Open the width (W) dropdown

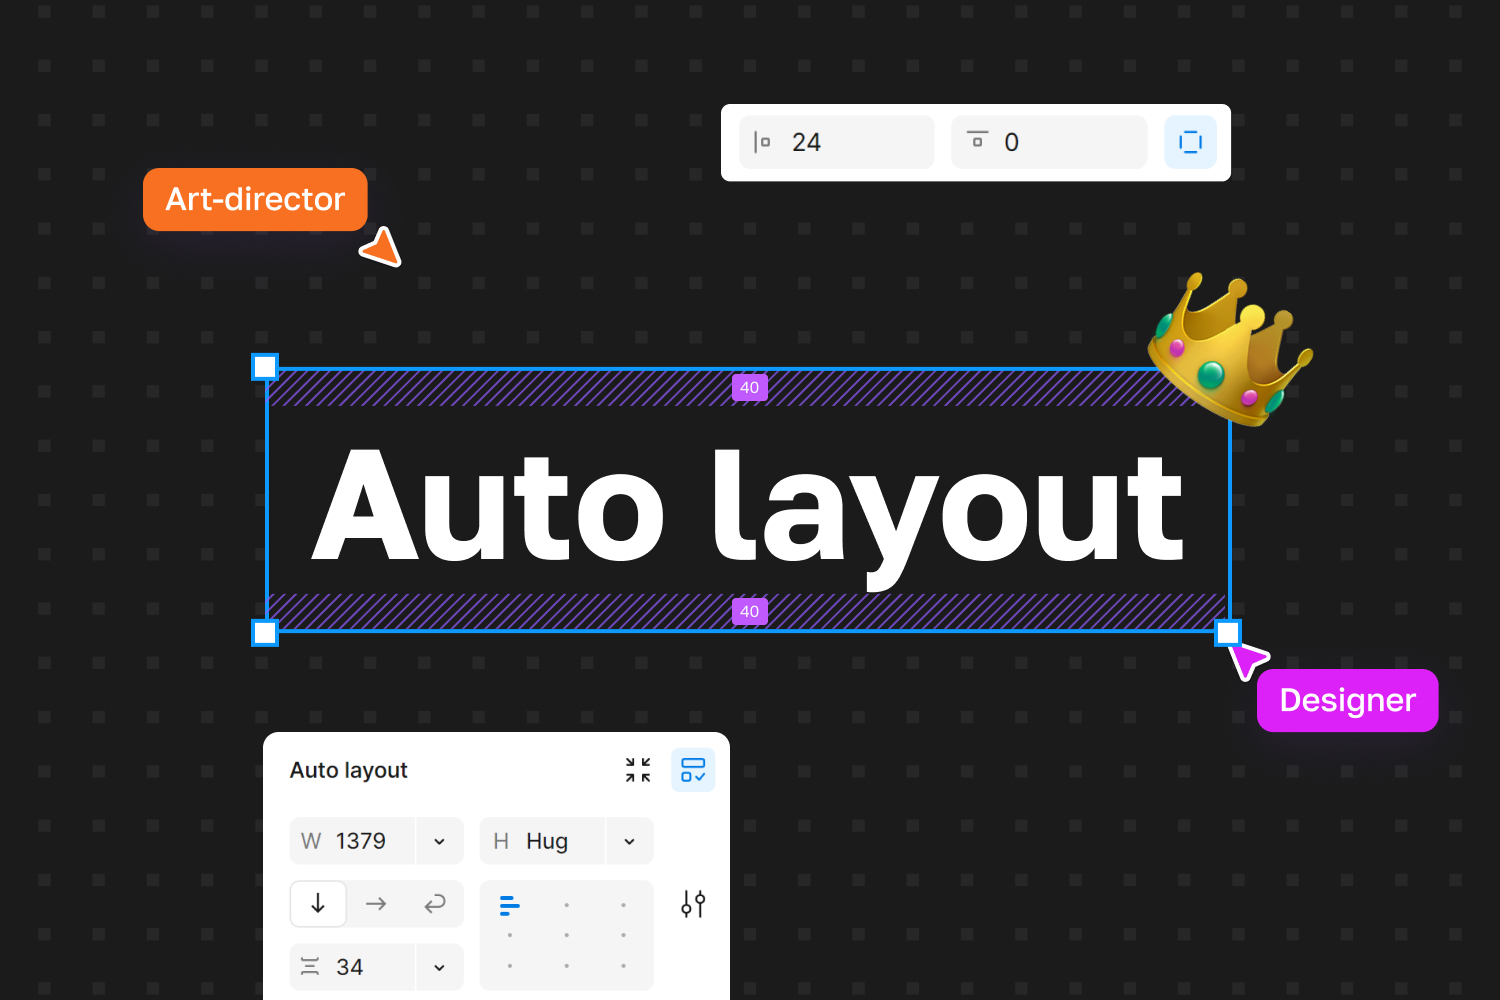[439, 841]
